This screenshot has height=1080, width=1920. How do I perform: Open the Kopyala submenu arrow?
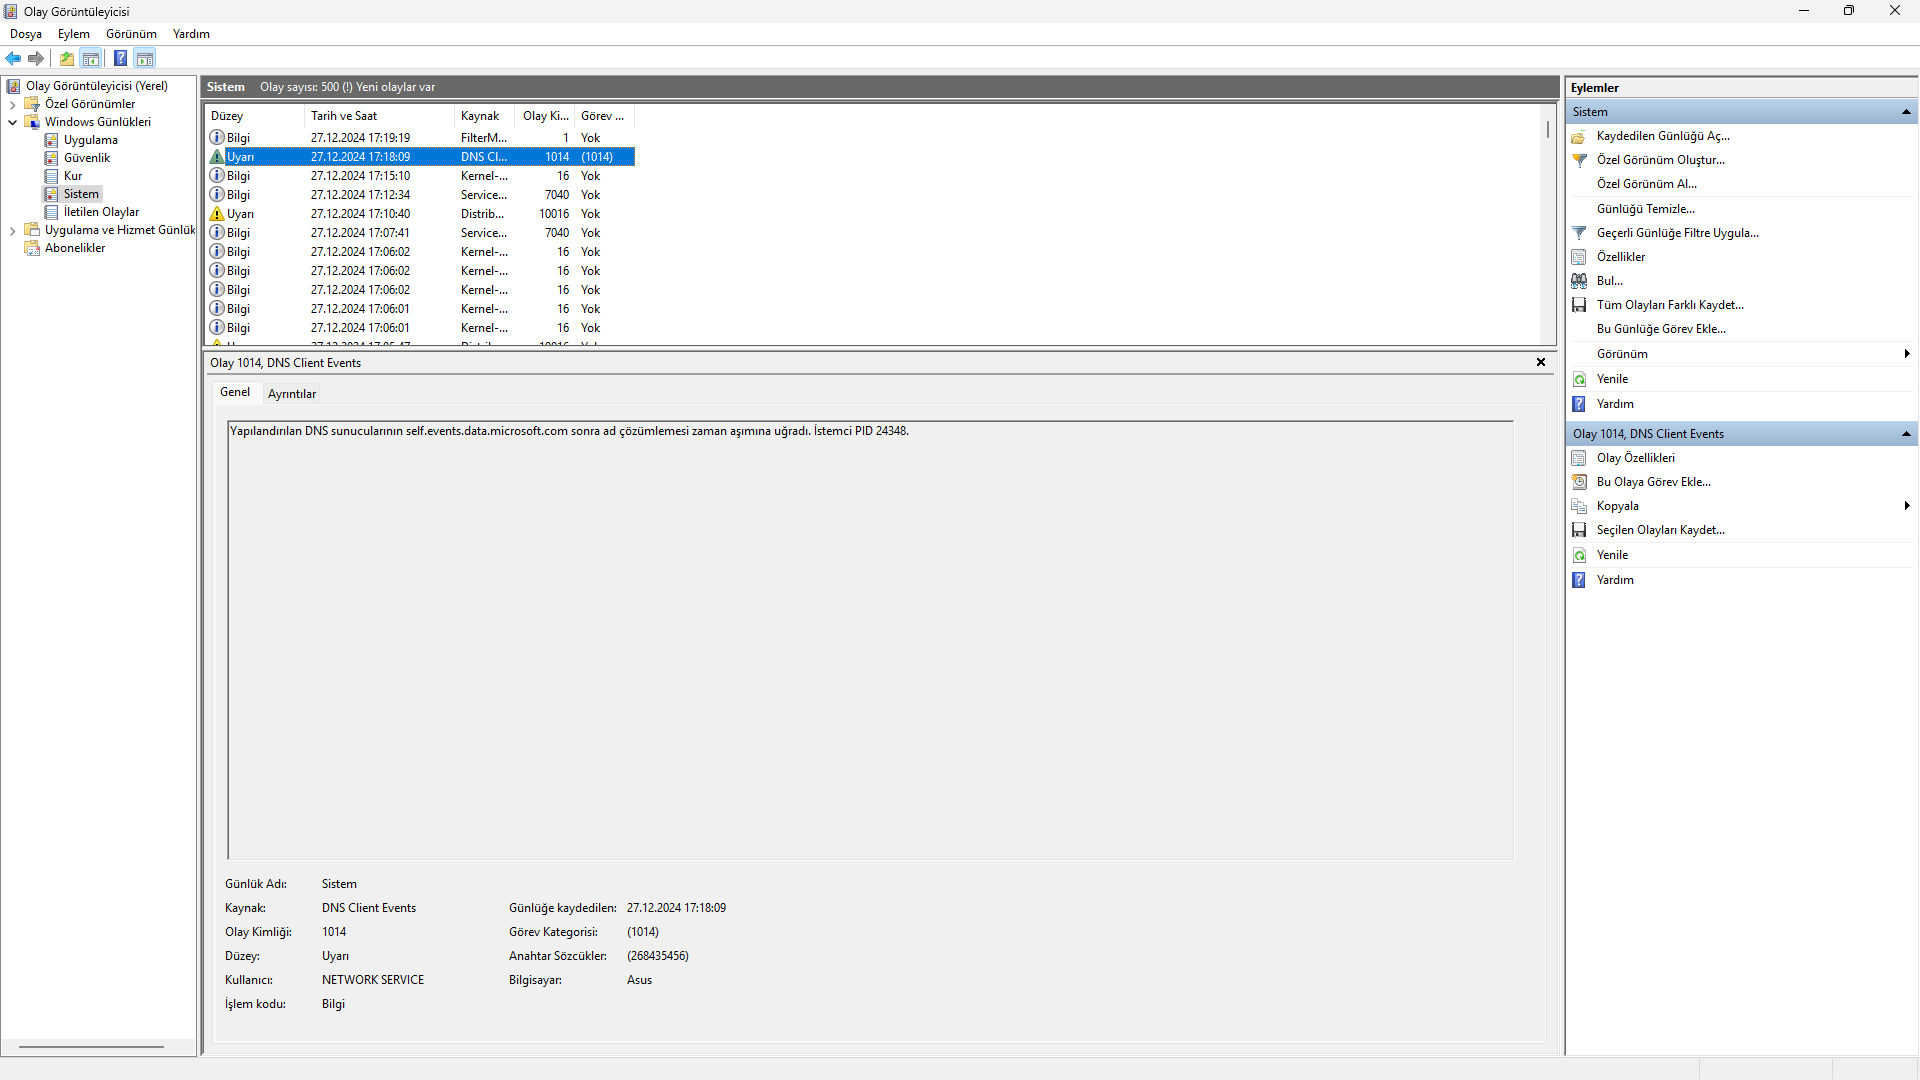(x=1907, y=506)
